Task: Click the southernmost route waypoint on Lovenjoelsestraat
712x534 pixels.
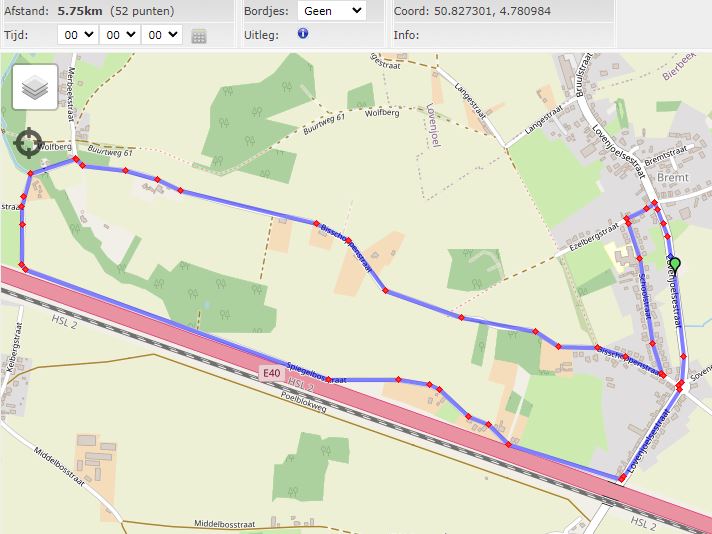Action: 622,479
